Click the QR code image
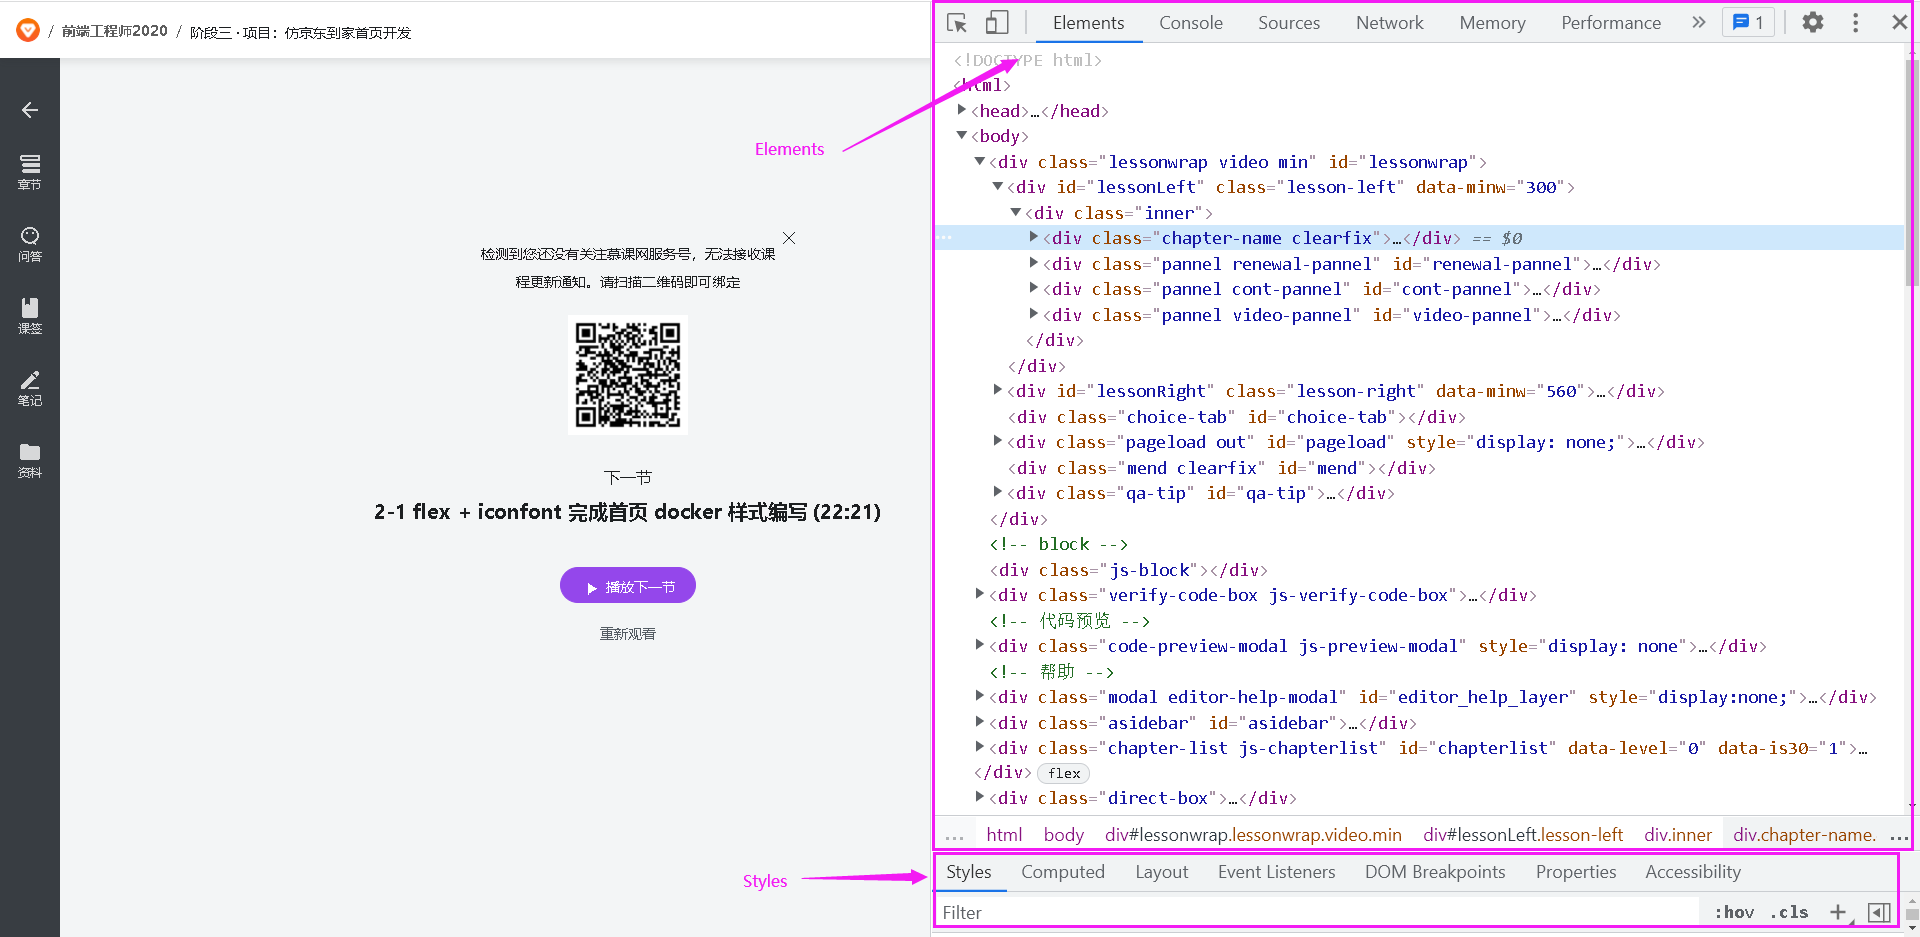1920x937 pixels. coord(628,375)
